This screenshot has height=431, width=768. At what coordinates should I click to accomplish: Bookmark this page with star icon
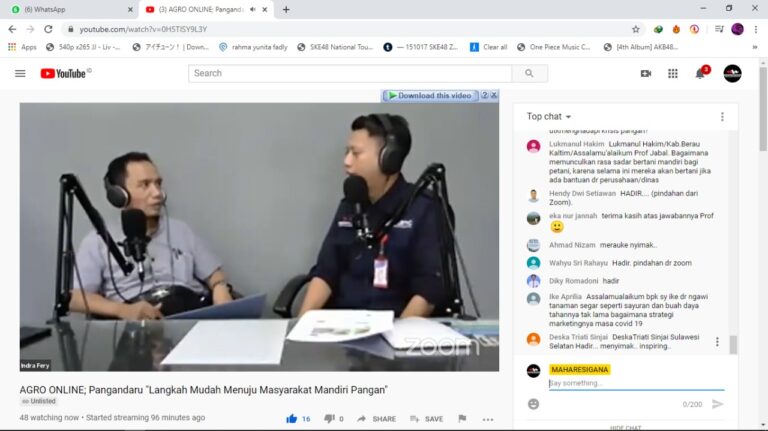(636, 29)
